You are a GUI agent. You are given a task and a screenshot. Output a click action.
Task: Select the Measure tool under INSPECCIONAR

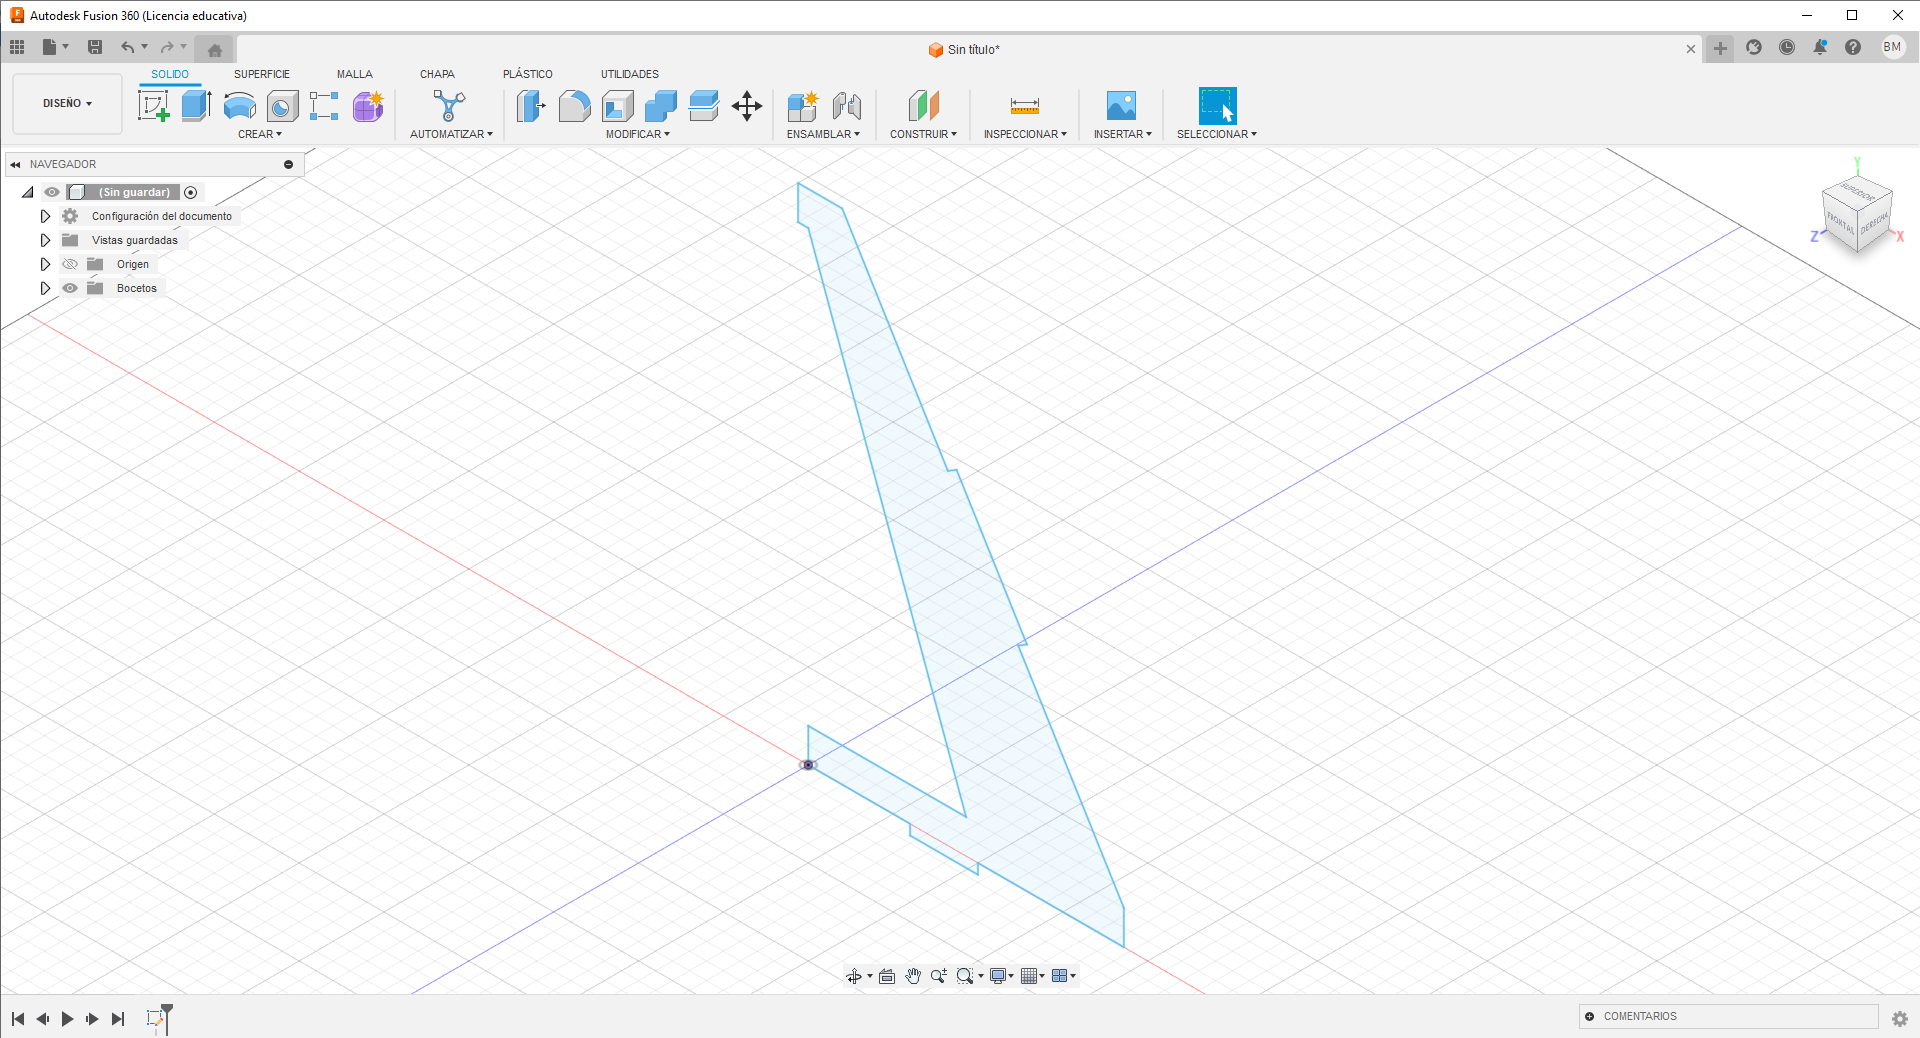click(x=1024, y=105)
